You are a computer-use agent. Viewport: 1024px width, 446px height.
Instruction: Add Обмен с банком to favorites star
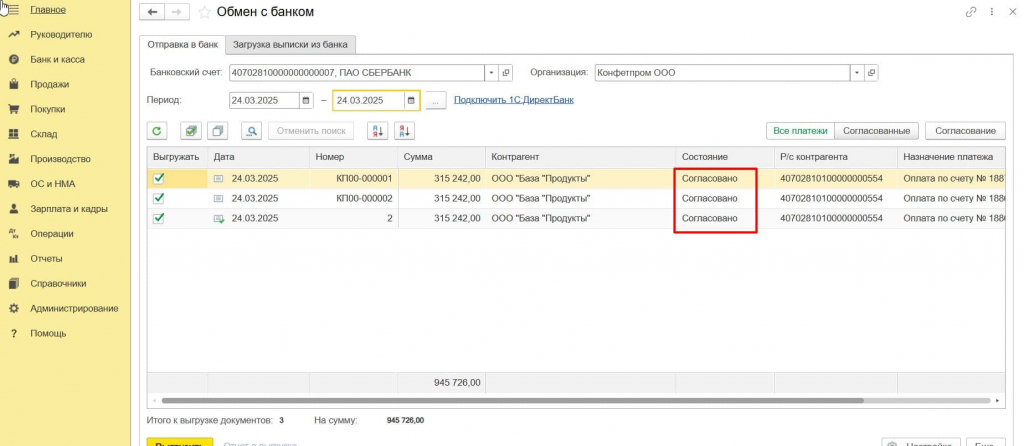204,12
